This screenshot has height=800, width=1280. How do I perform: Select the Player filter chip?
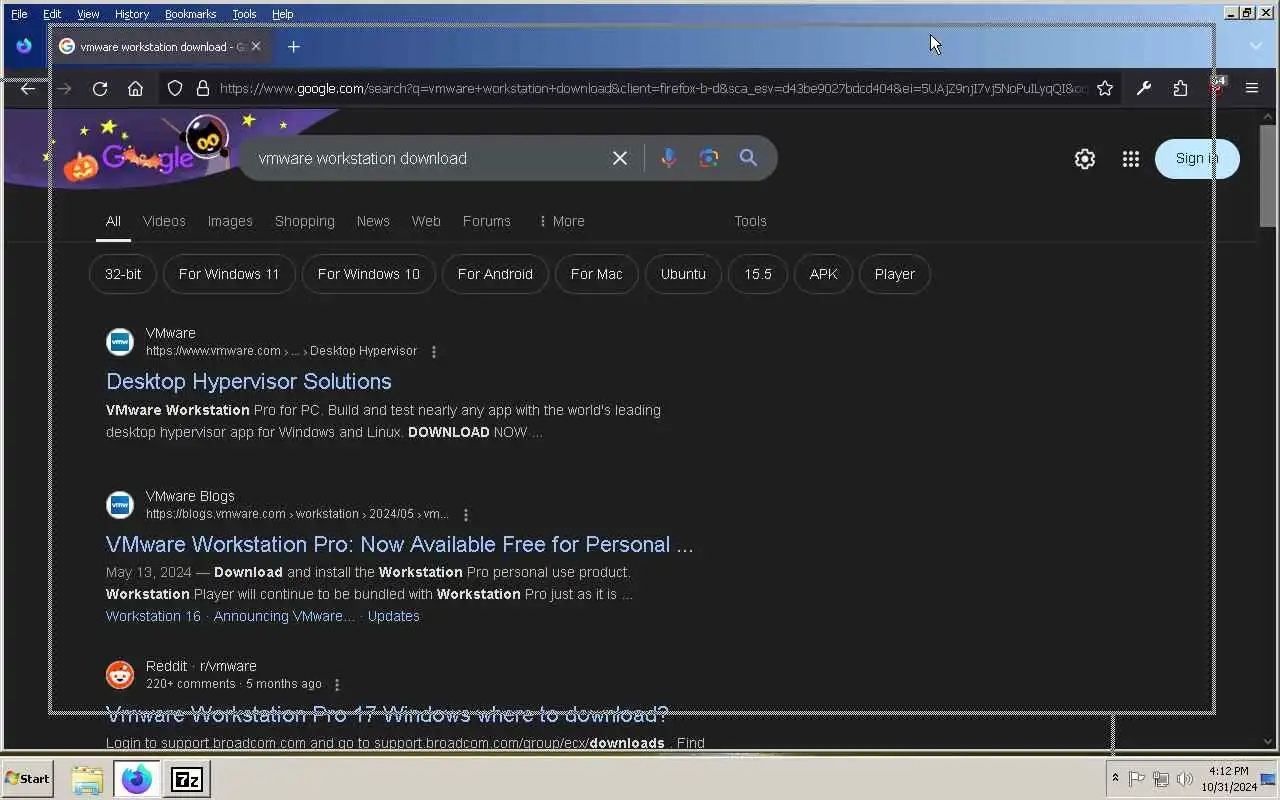point(895,274)
